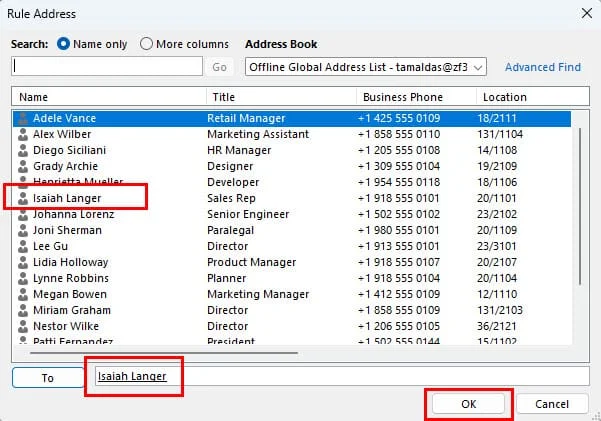
Task: Click phone number +1 502 555 0102
Action: tap(399, 214)
